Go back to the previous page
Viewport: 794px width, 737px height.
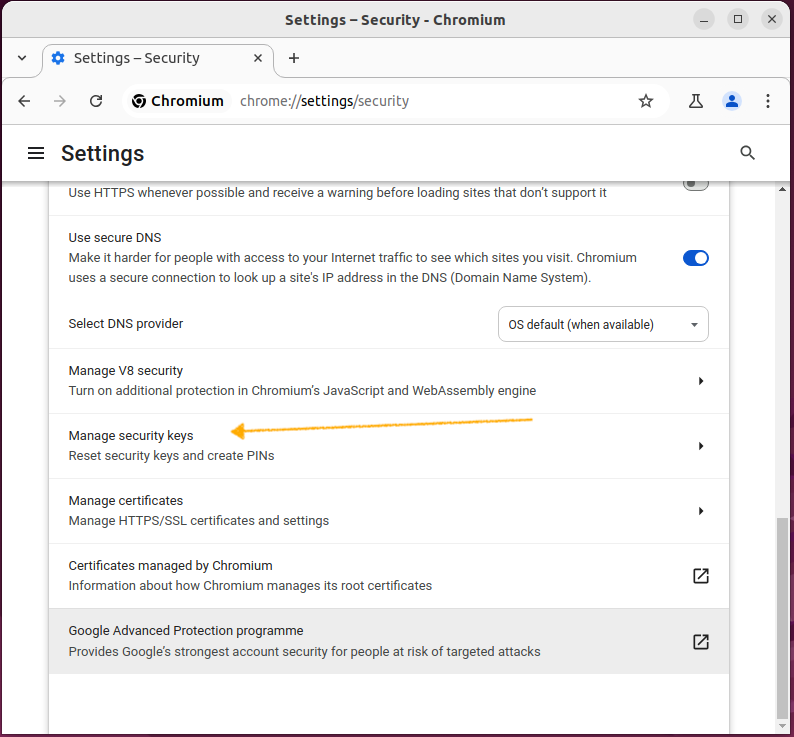(24, 101)
